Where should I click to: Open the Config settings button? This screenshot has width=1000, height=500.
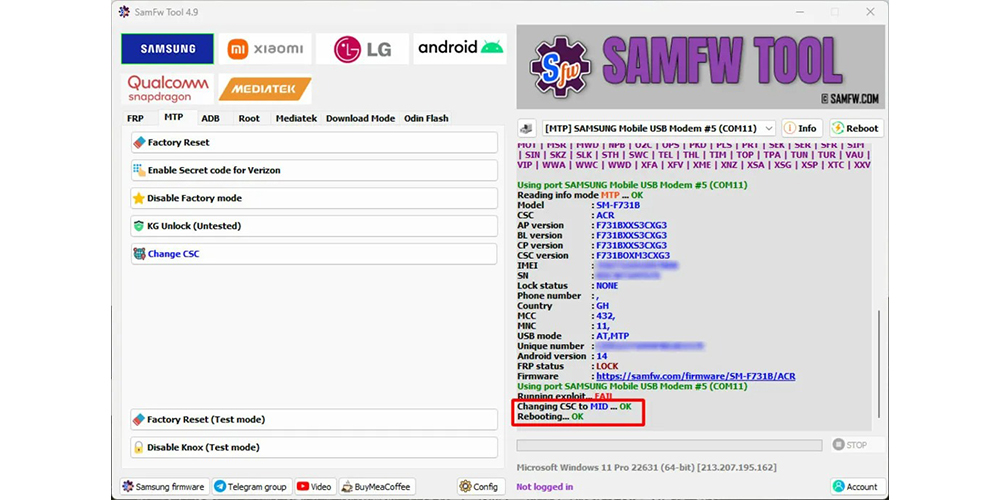point(481,487)
